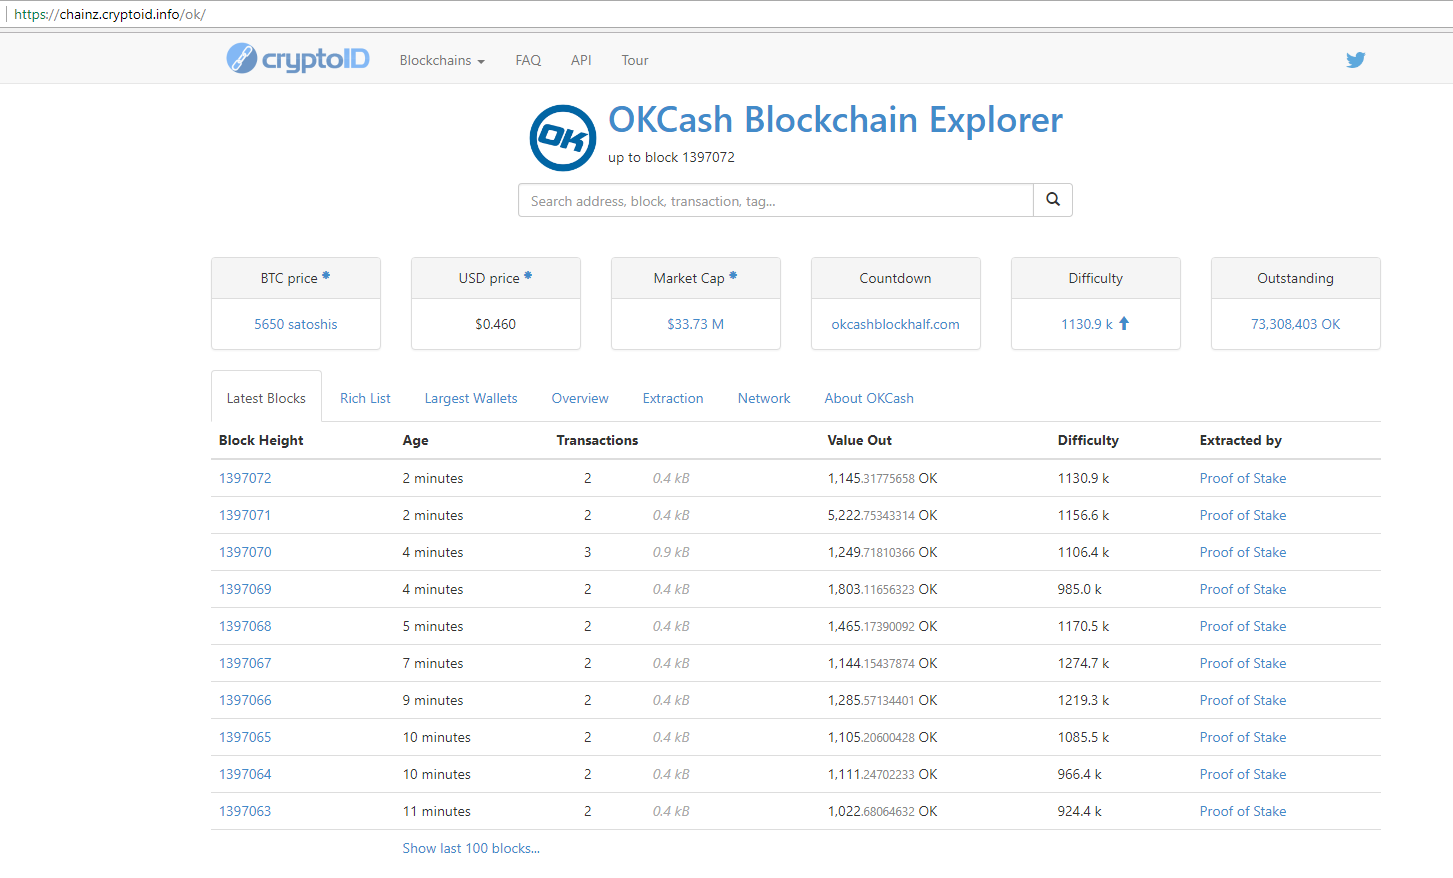The image size is (1453, 878).
Task: Click the Age column header
Action: click(x=416, y=440)
